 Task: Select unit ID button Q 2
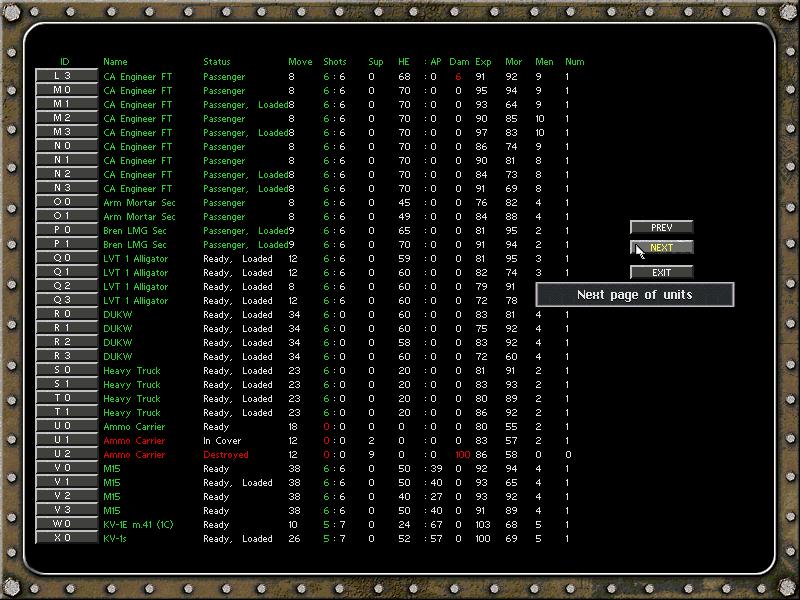pos(66,286)
